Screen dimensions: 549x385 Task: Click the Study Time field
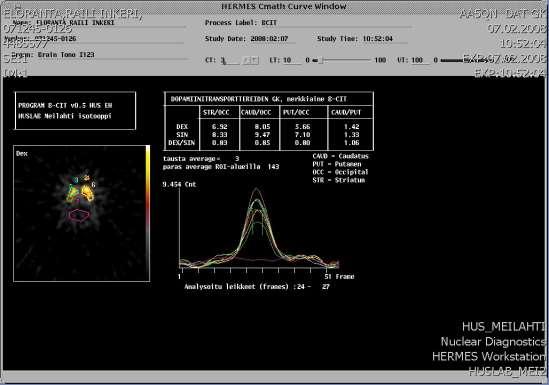[362, 39]
